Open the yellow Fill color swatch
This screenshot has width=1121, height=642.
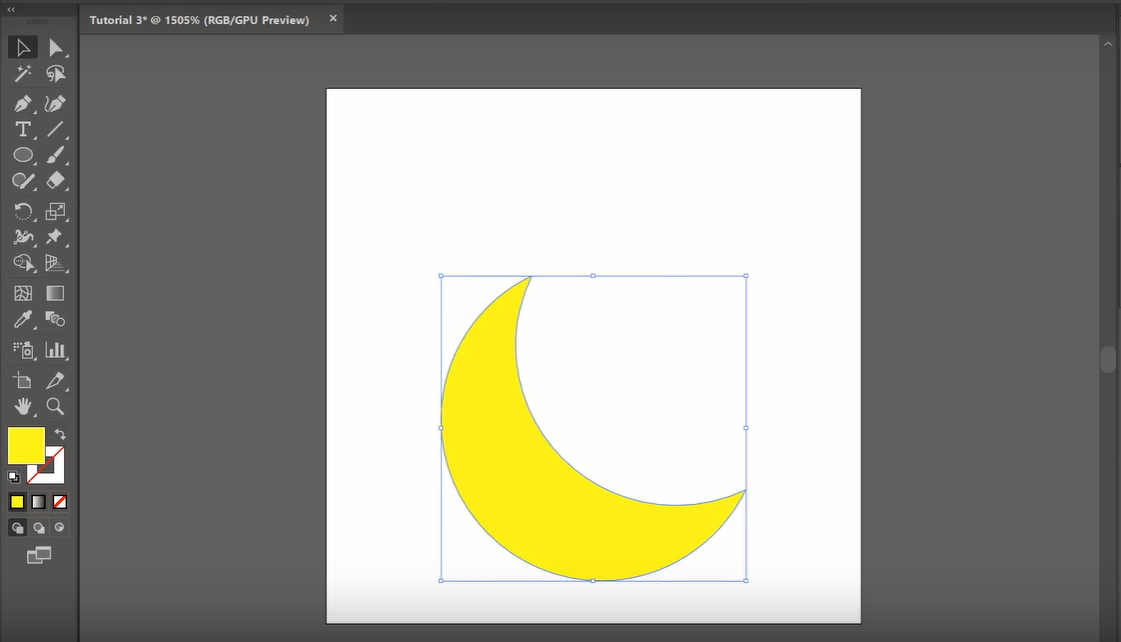pos(26,445)
